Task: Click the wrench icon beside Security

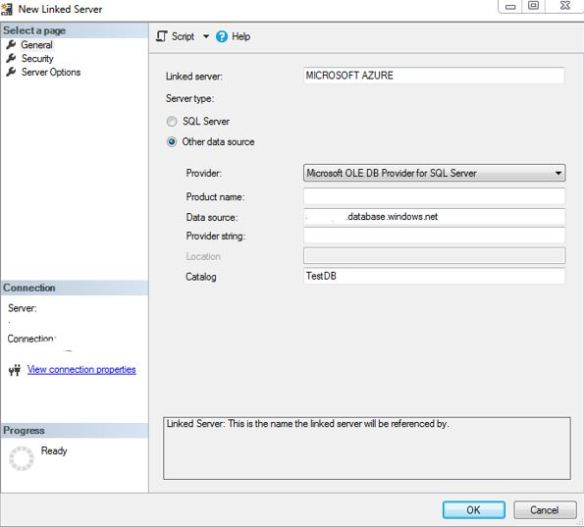Action: click(11, 58)
